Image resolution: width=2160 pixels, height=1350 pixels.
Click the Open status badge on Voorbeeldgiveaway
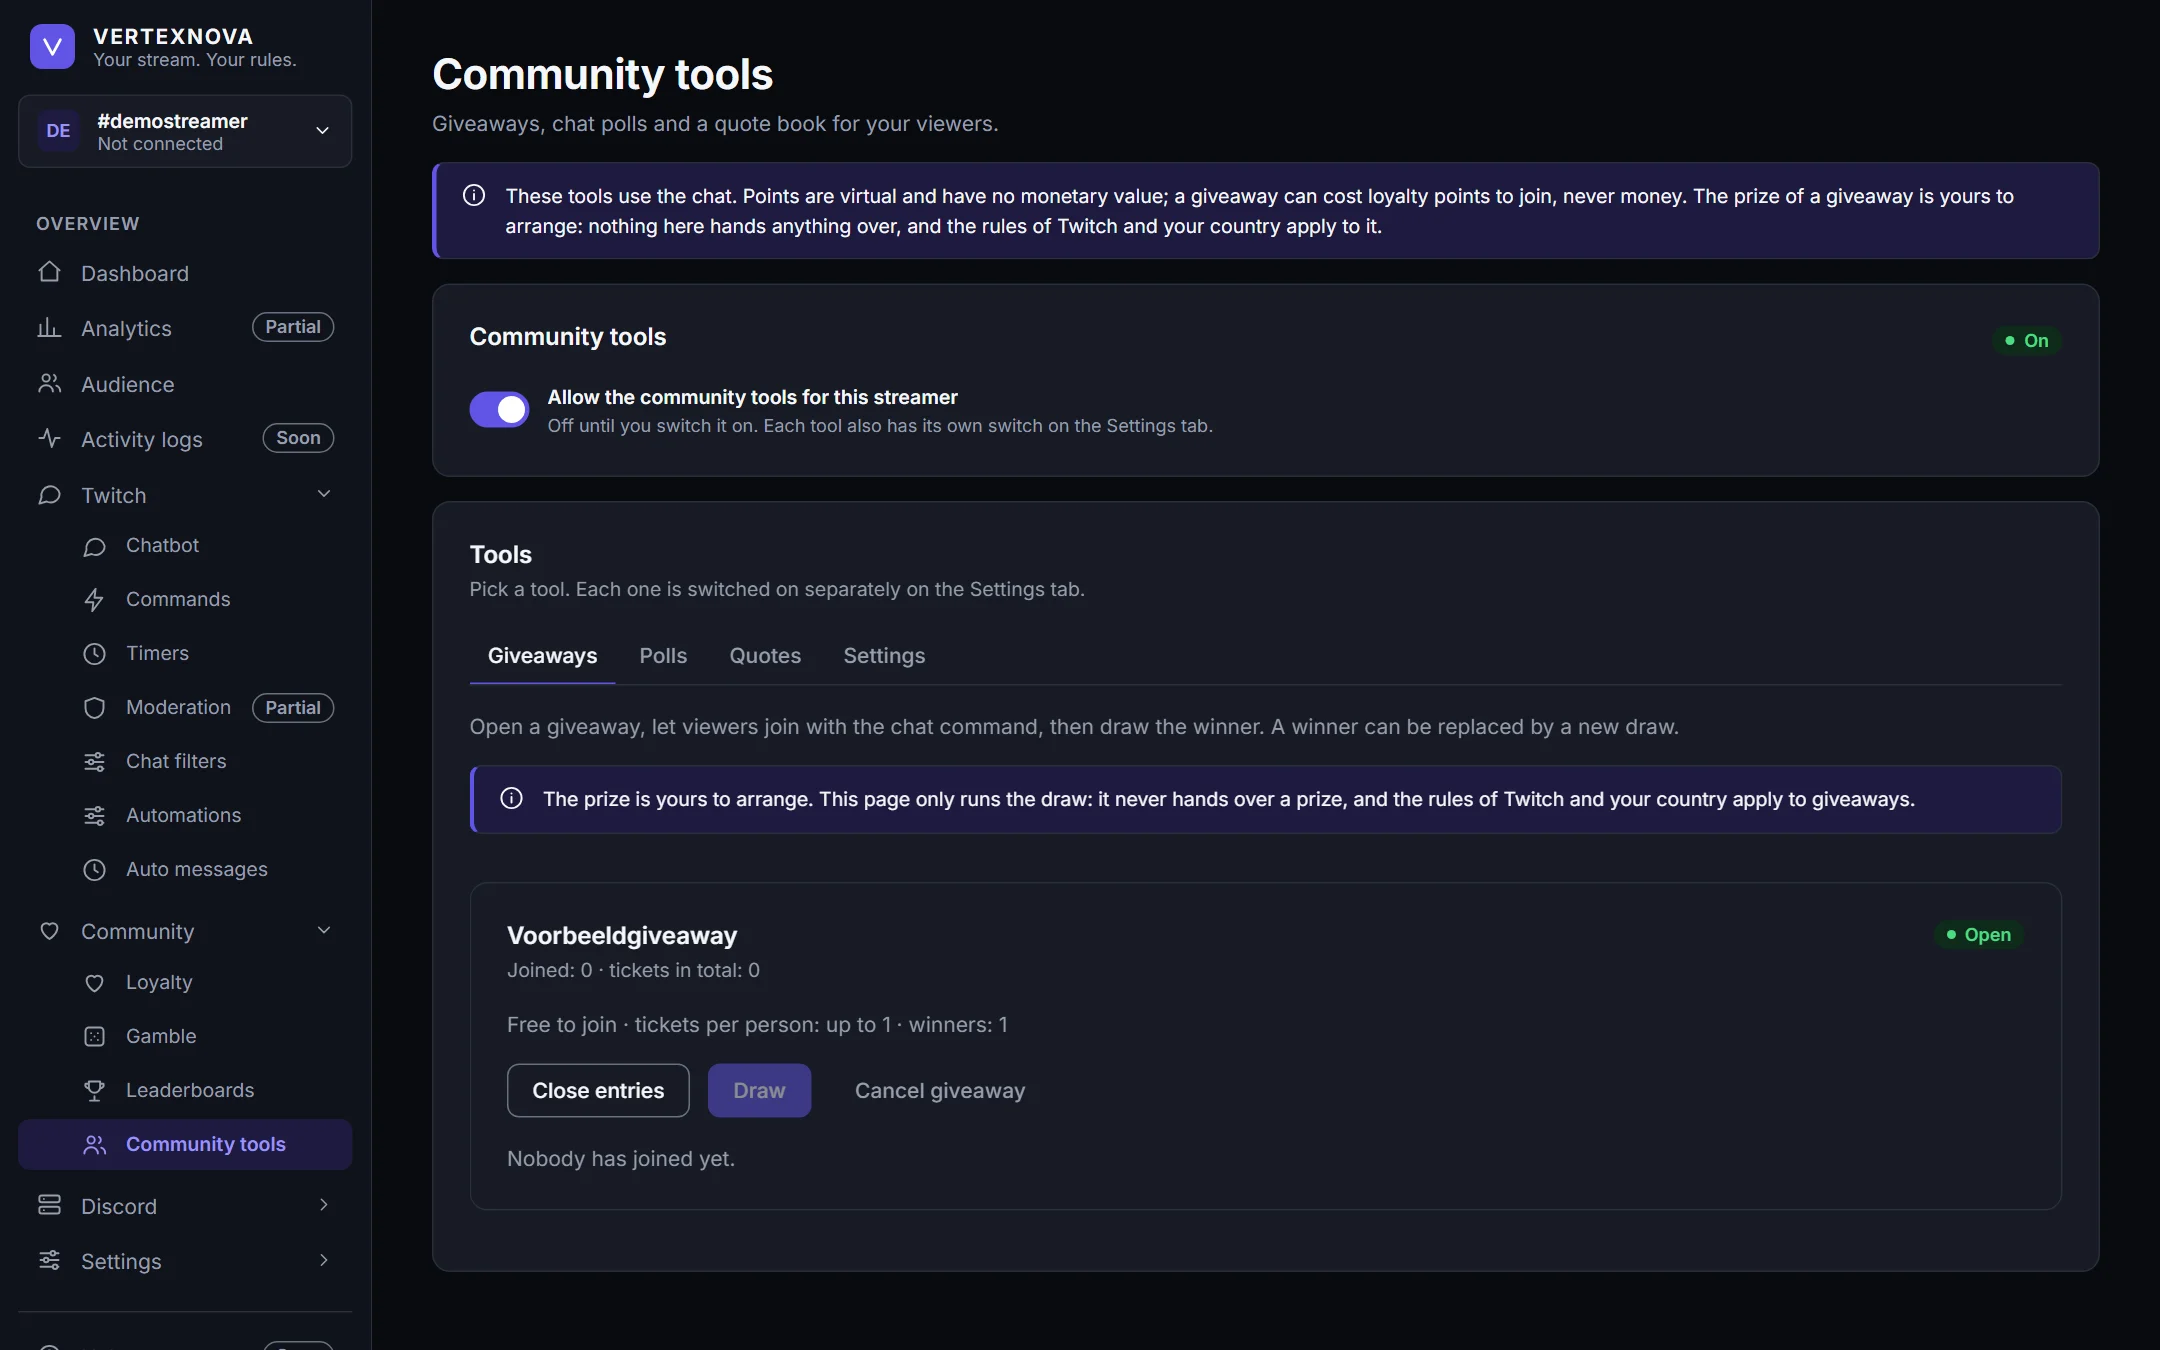tap(1978, 934)
